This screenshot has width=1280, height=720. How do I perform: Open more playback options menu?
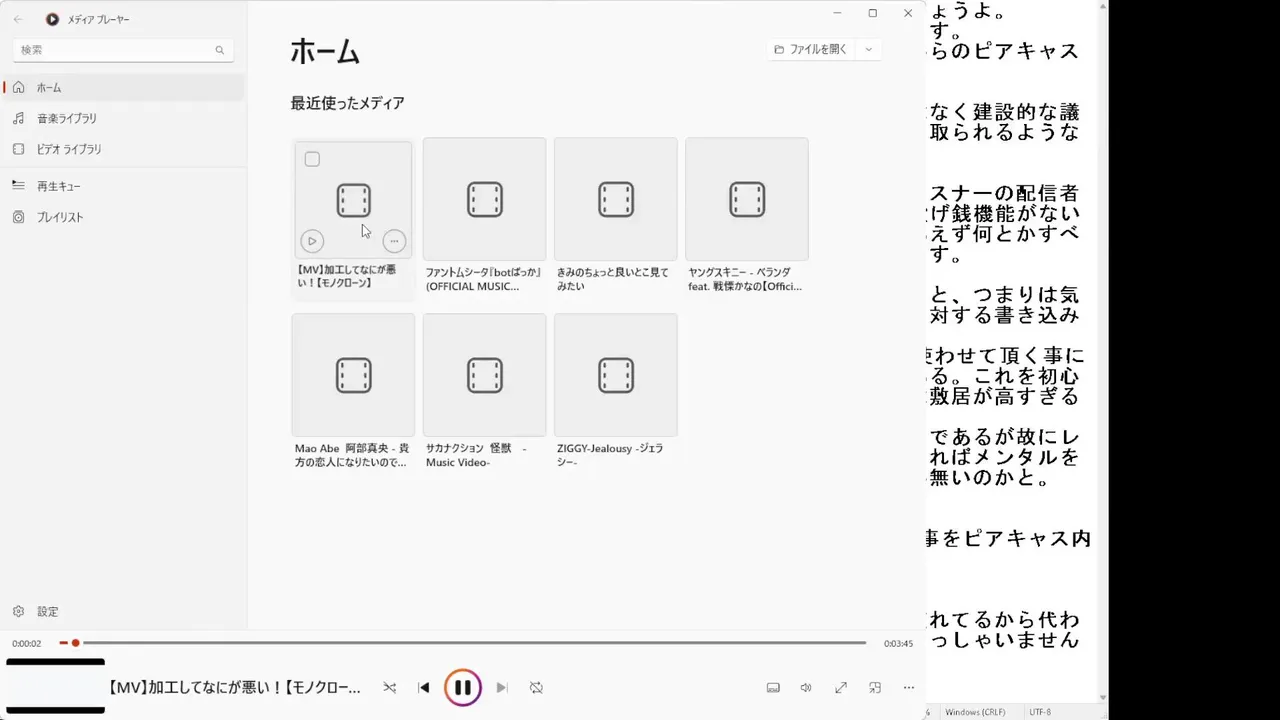909,688
